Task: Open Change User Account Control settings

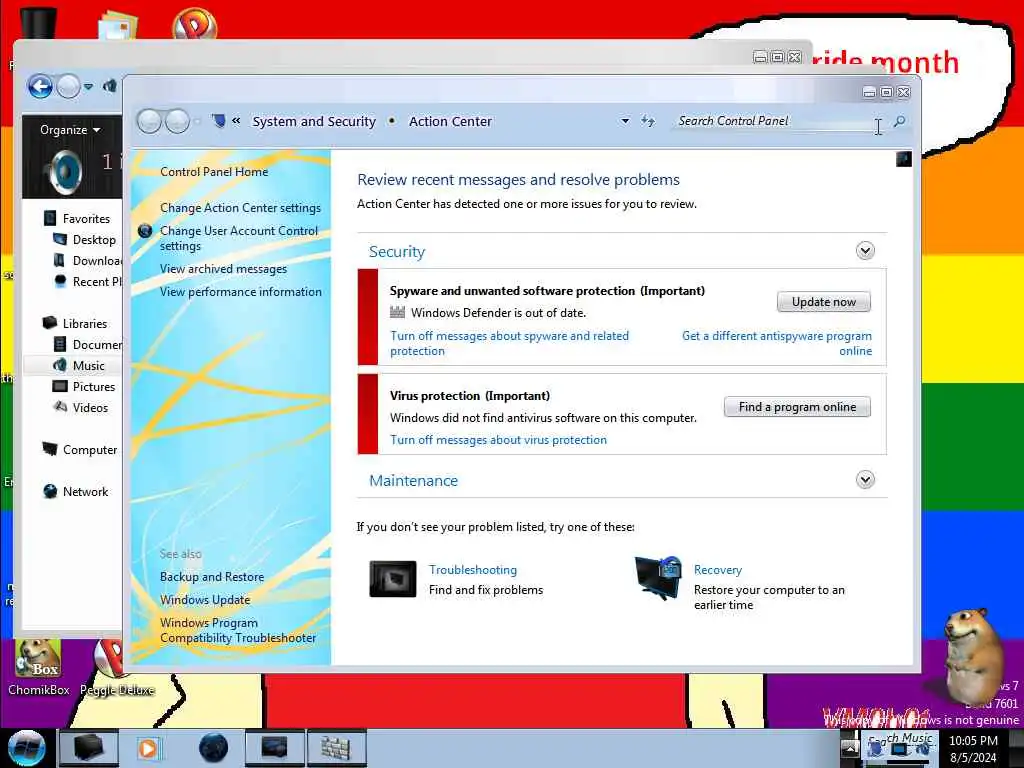Action: click(239, 238)
